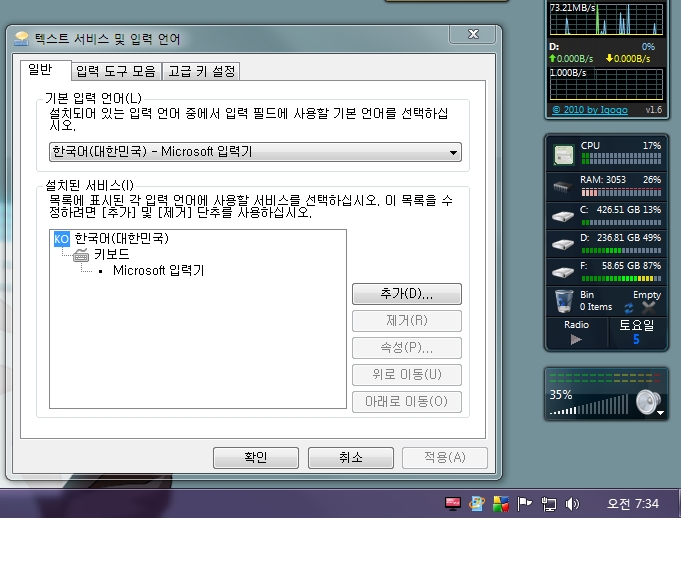Click the dialog title bar keyboard icon
This screenshot has width=681, height=573.
click(21, 39)
